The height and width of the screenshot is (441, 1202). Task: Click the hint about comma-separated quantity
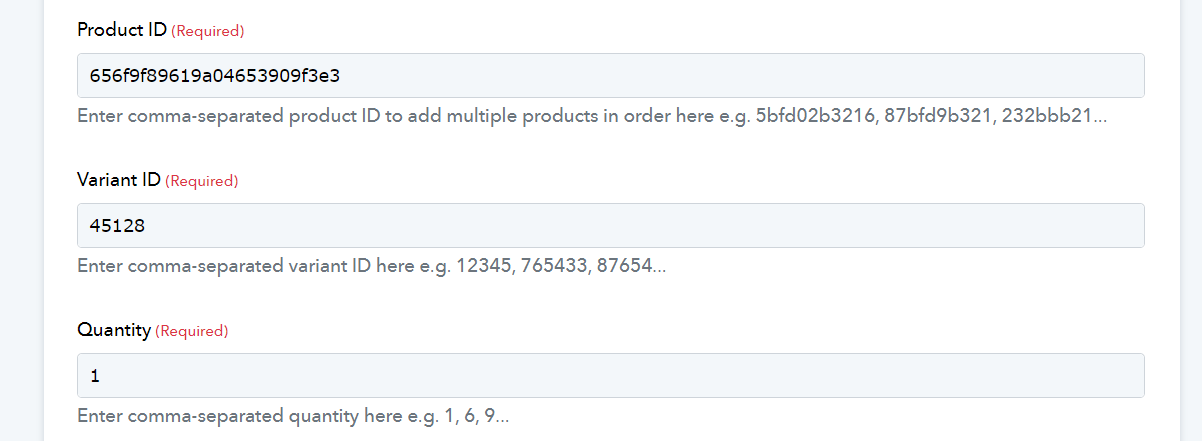click(x=293, y=415)
